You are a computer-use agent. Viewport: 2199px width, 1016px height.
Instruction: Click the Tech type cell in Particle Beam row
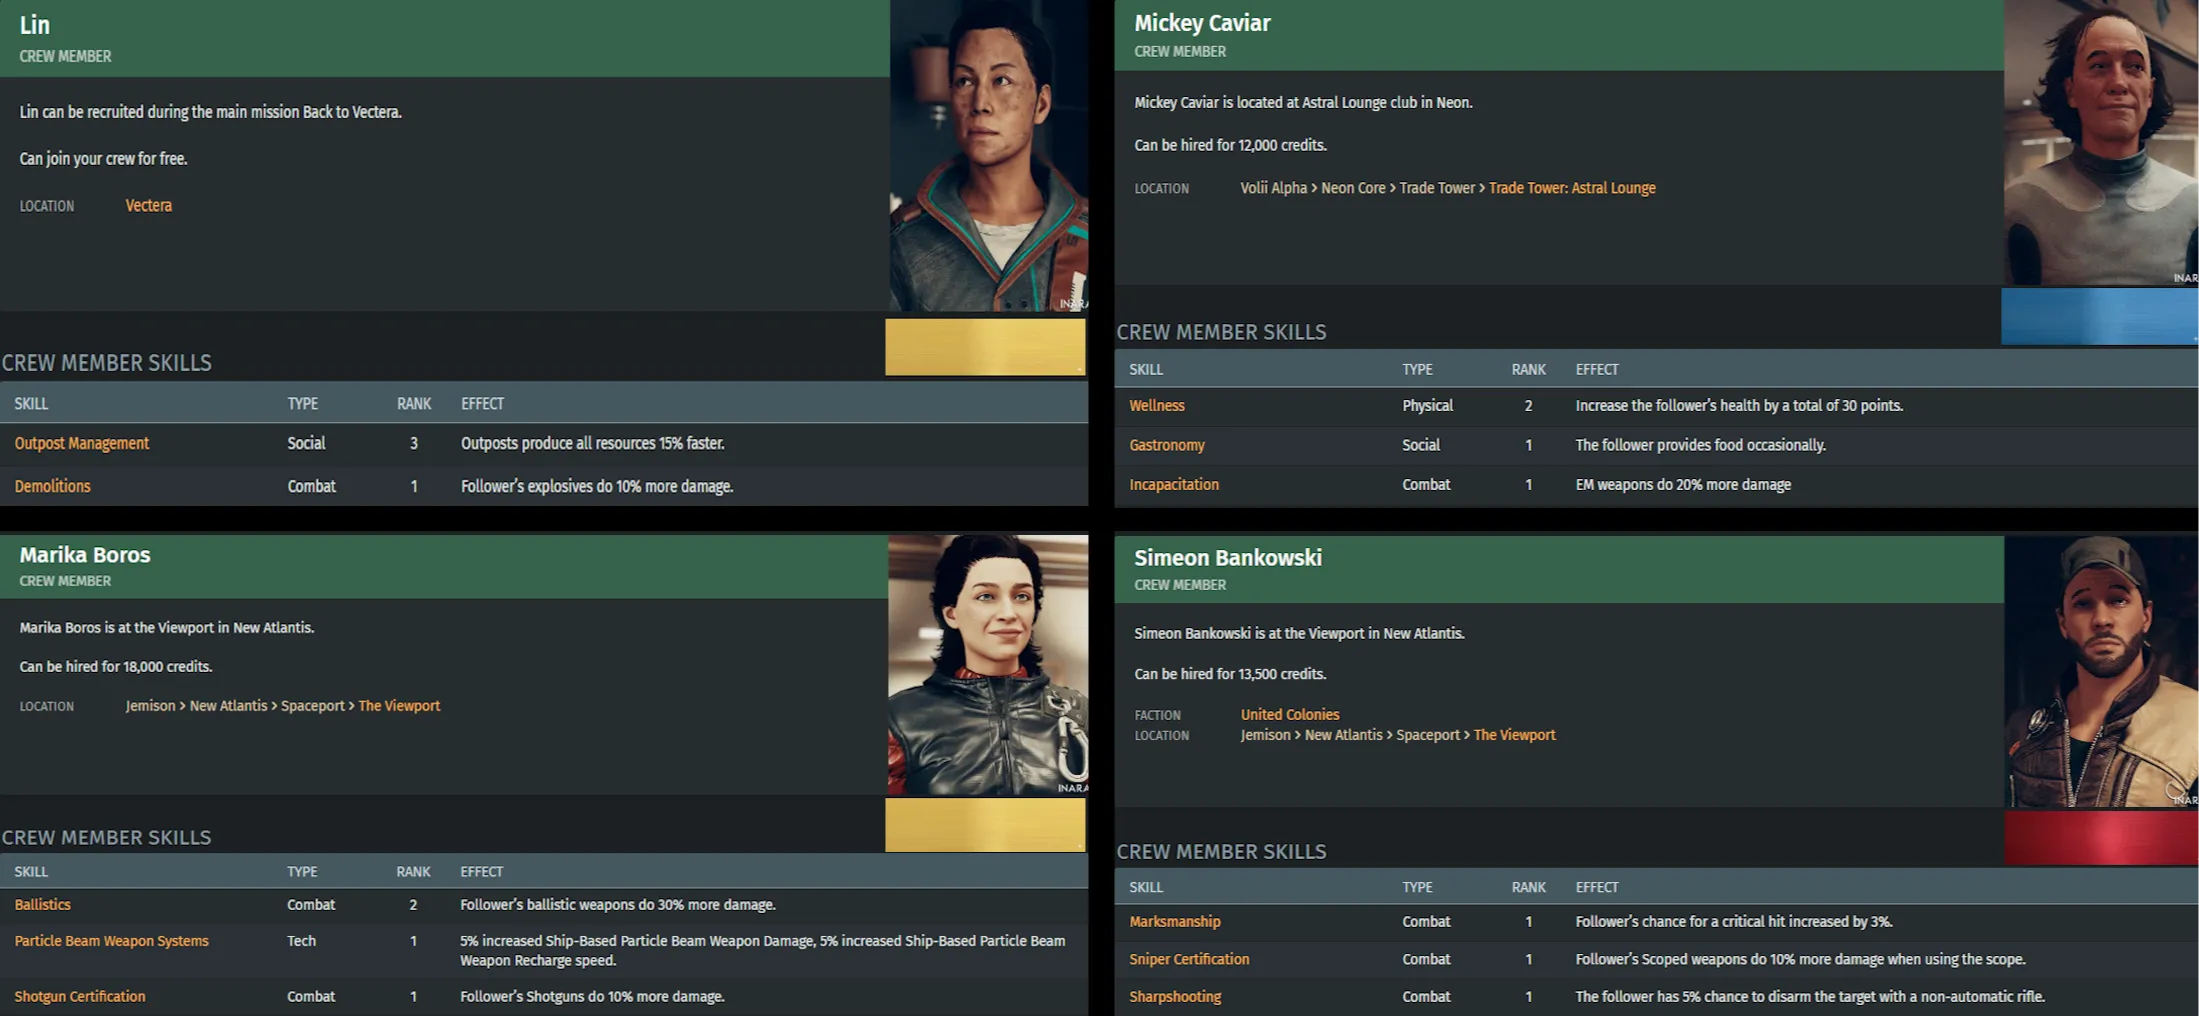(301, 941)
